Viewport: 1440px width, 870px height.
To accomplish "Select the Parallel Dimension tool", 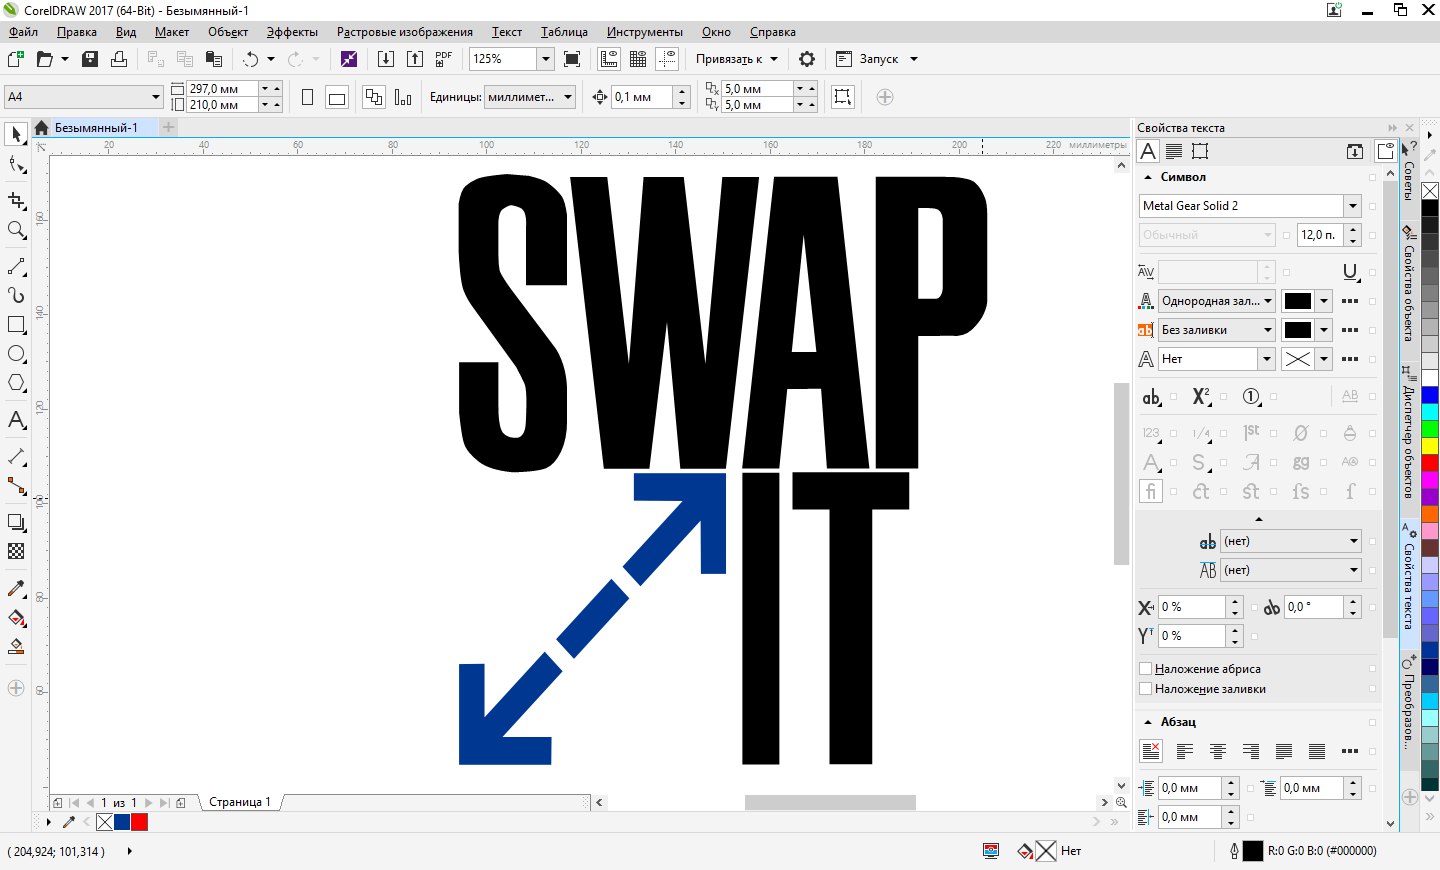I will [x=16, y=457].
